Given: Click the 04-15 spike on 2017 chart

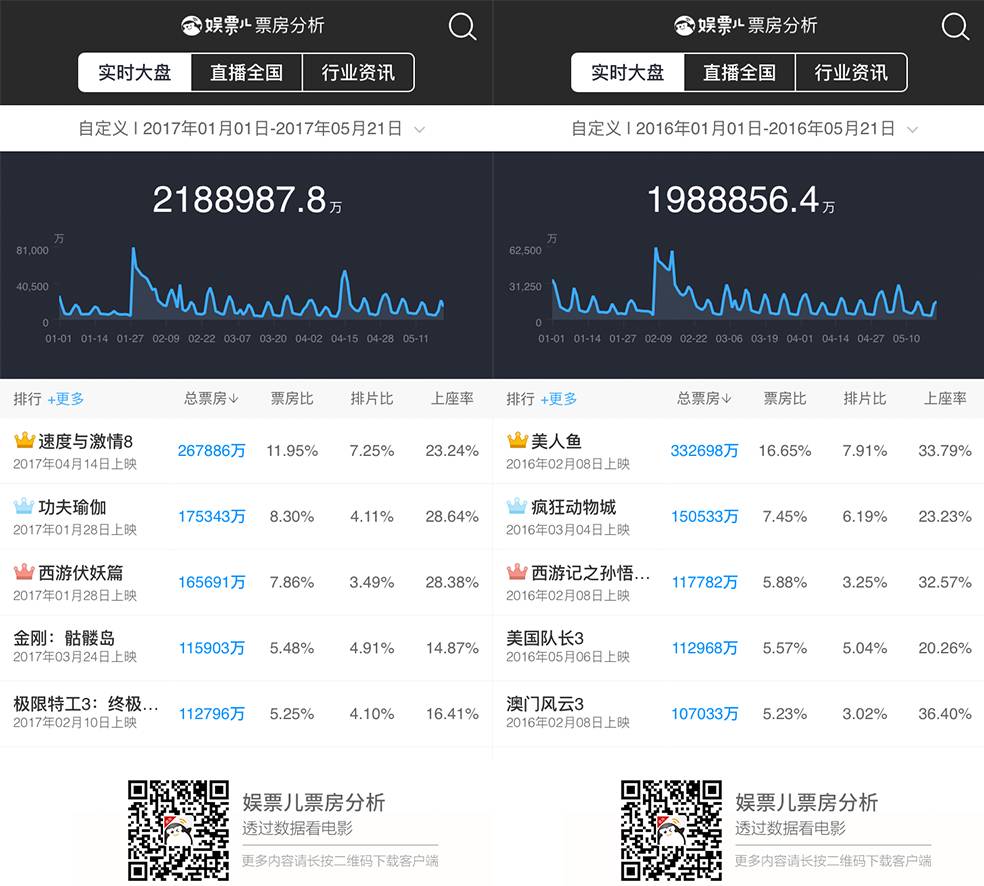Looking at the screenshot, I should [x=344, y=272].
